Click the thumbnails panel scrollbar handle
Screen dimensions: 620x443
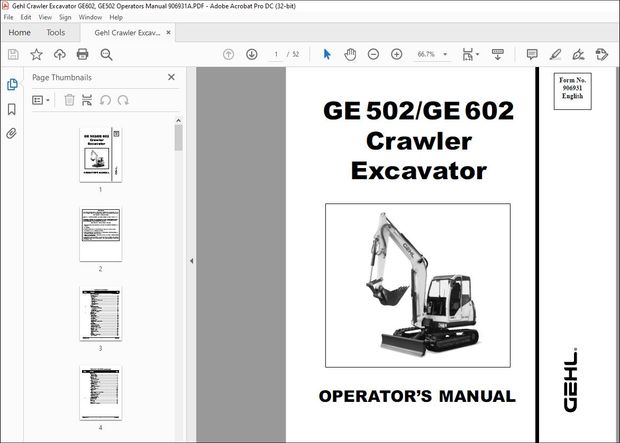(178, 138)
